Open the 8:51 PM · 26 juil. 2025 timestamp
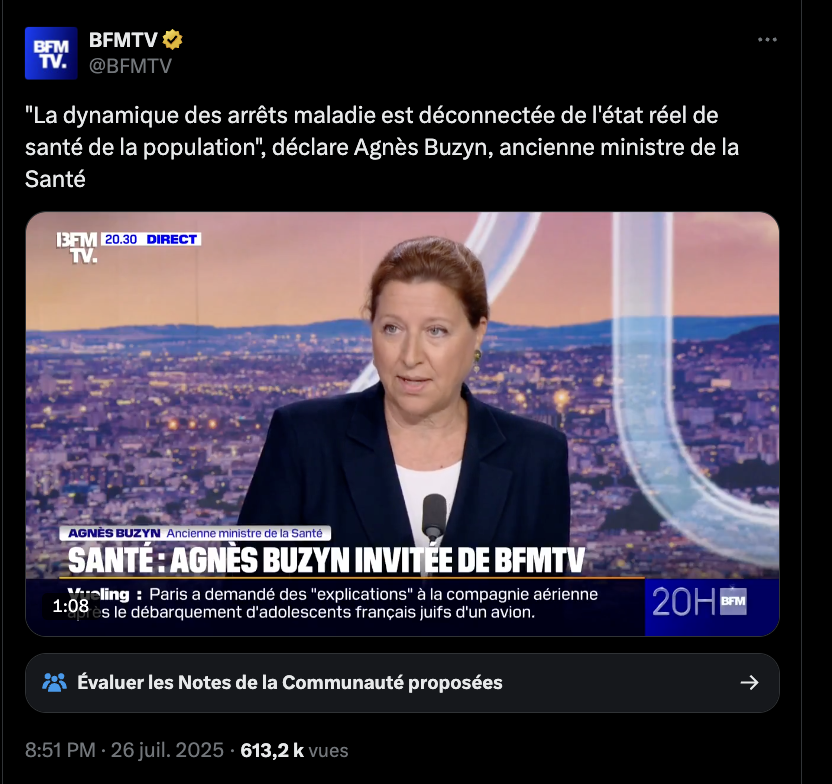Screen dimensions: 832x784 pos(124,750)
